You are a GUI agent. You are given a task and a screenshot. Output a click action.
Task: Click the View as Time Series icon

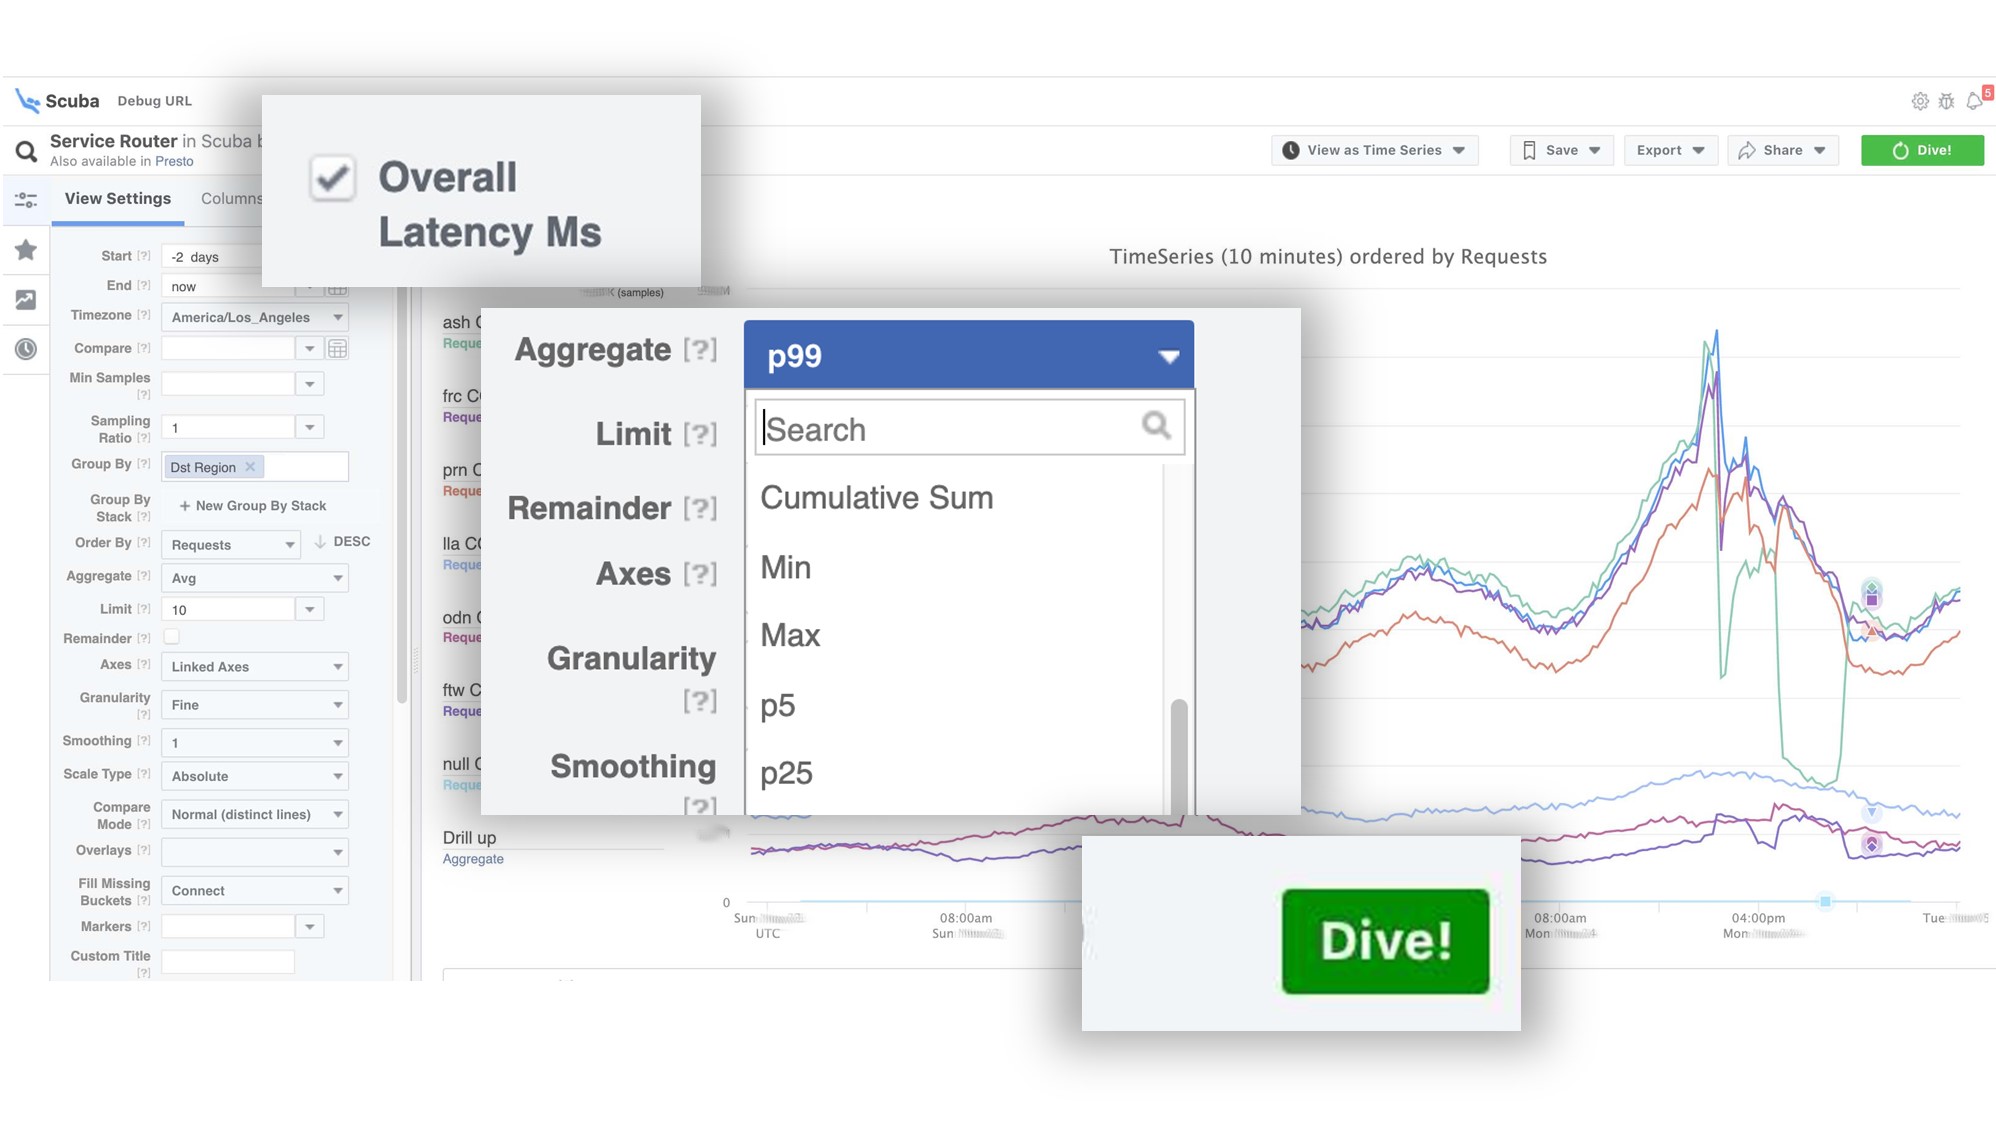1289,149
